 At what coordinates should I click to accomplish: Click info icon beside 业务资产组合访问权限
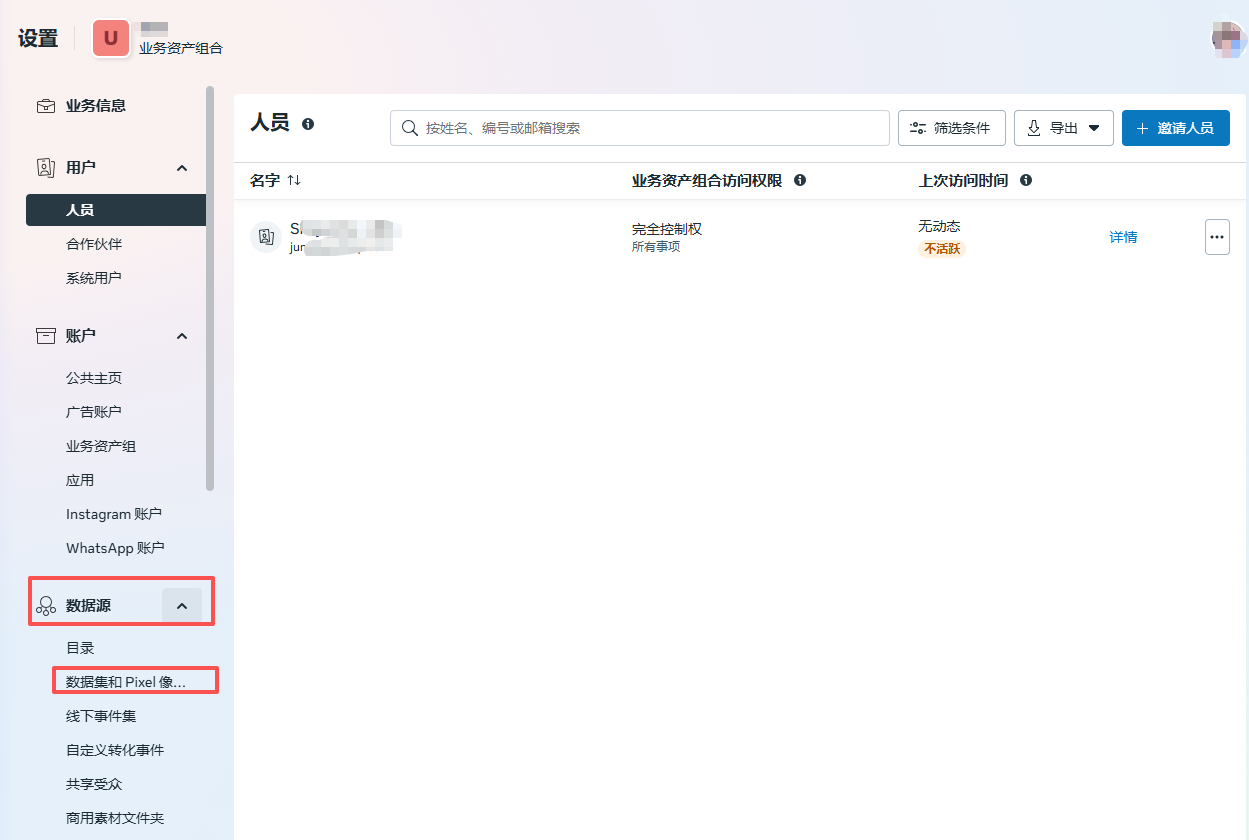point(800,181)
